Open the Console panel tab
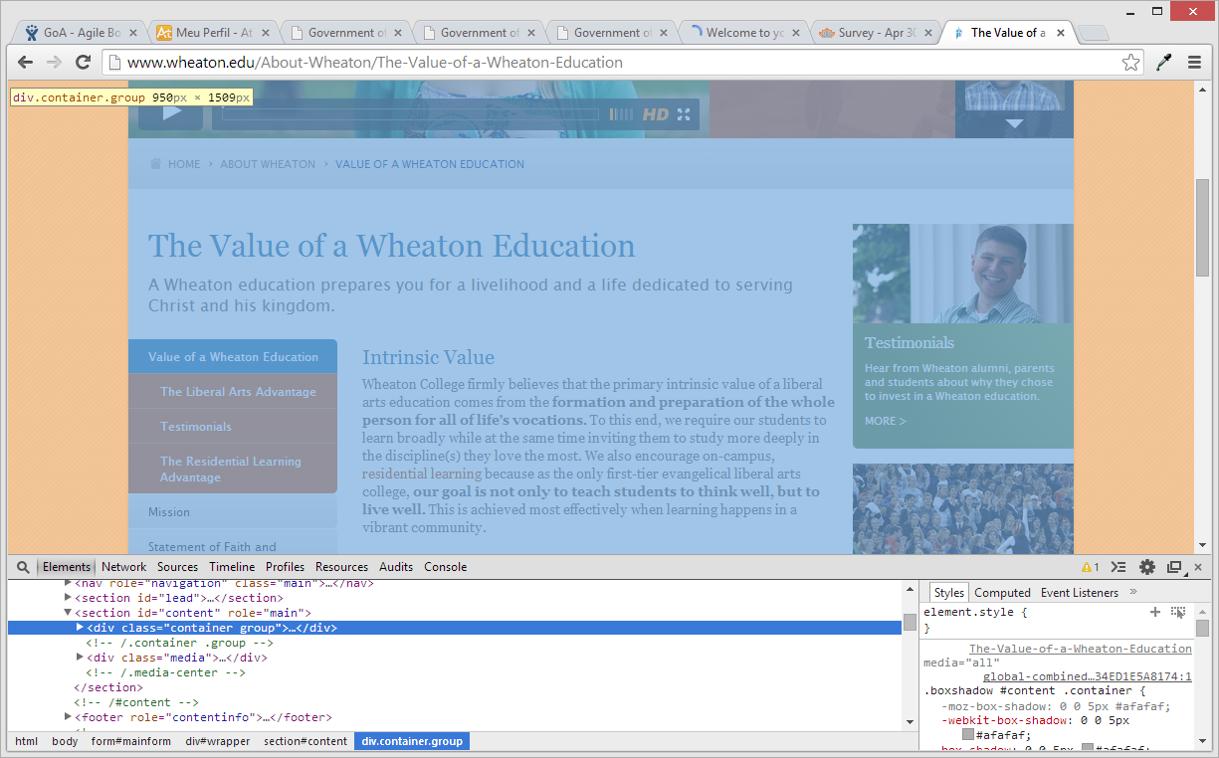 click(445, 567)
